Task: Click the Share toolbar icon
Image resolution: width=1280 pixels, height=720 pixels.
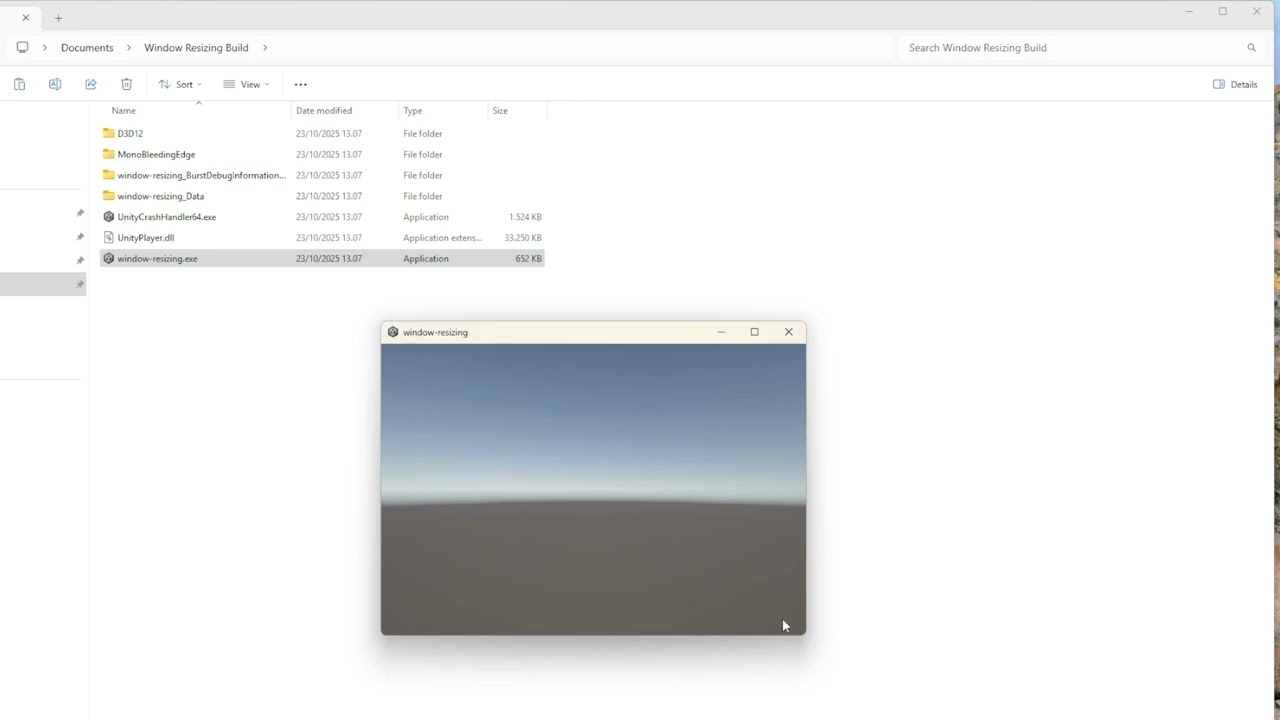Action: click(x=91, y=84)
